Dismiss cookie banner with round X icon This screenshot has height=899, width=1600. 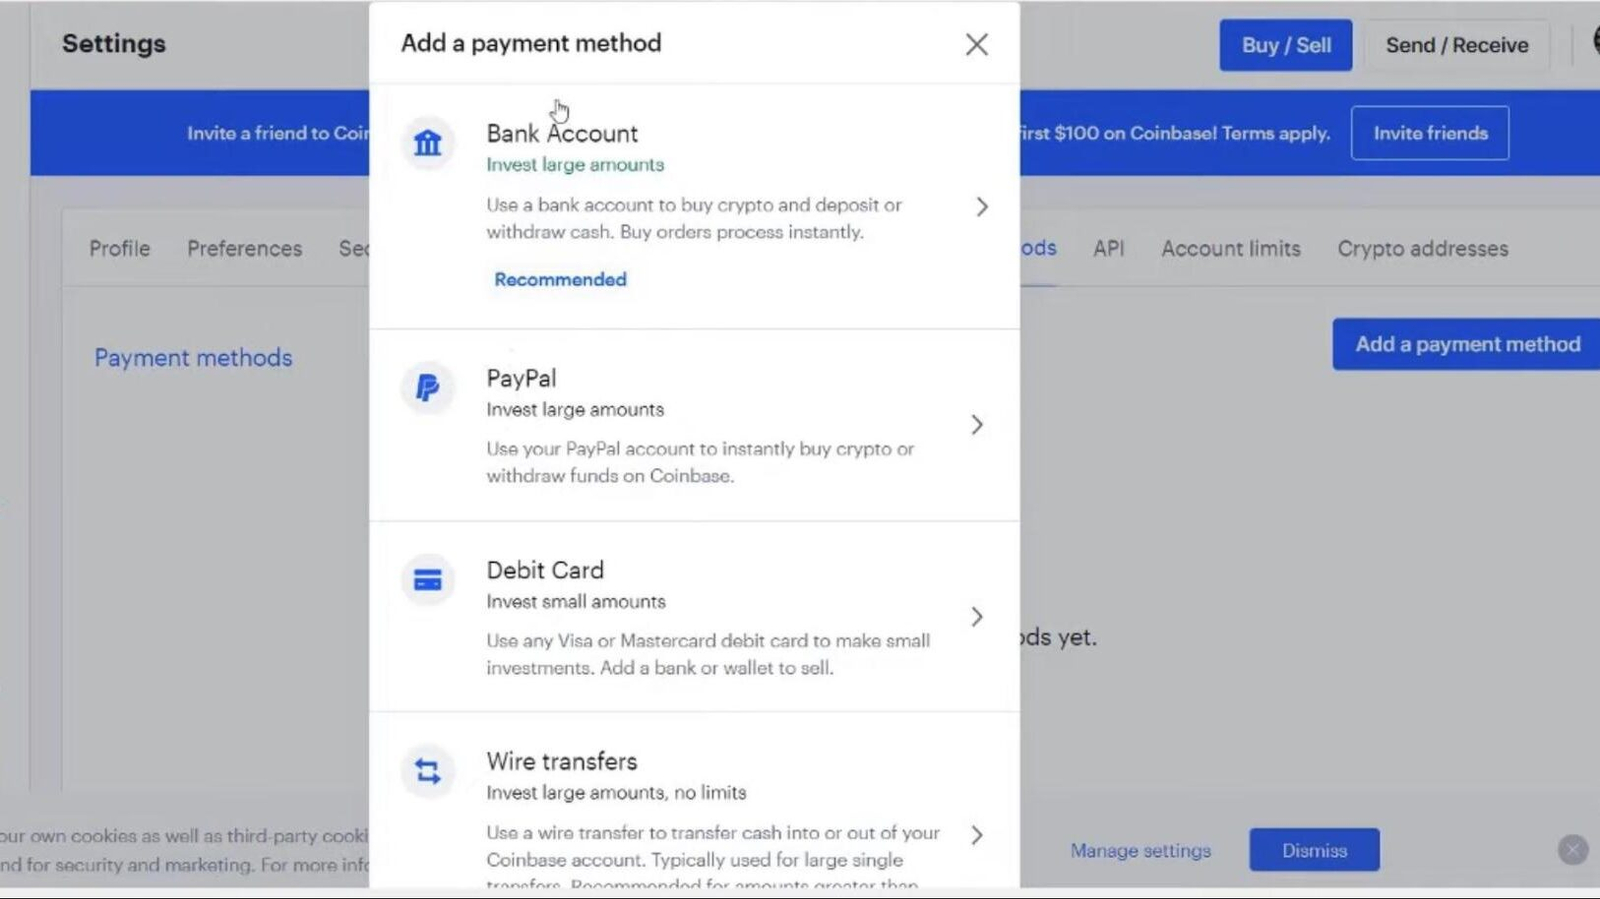coord(1572,850)
